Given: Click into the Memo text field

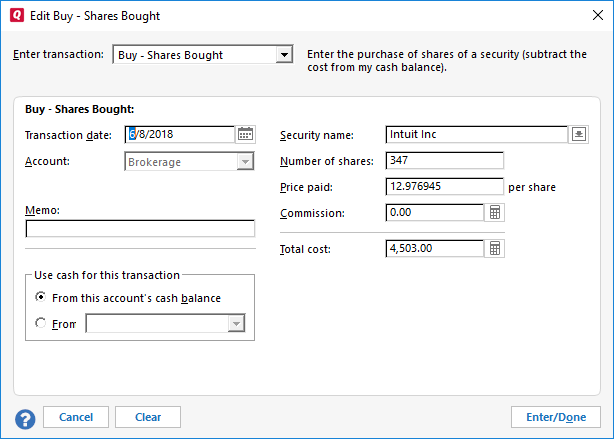Looking at the screenshot, I should coord(139,229).
